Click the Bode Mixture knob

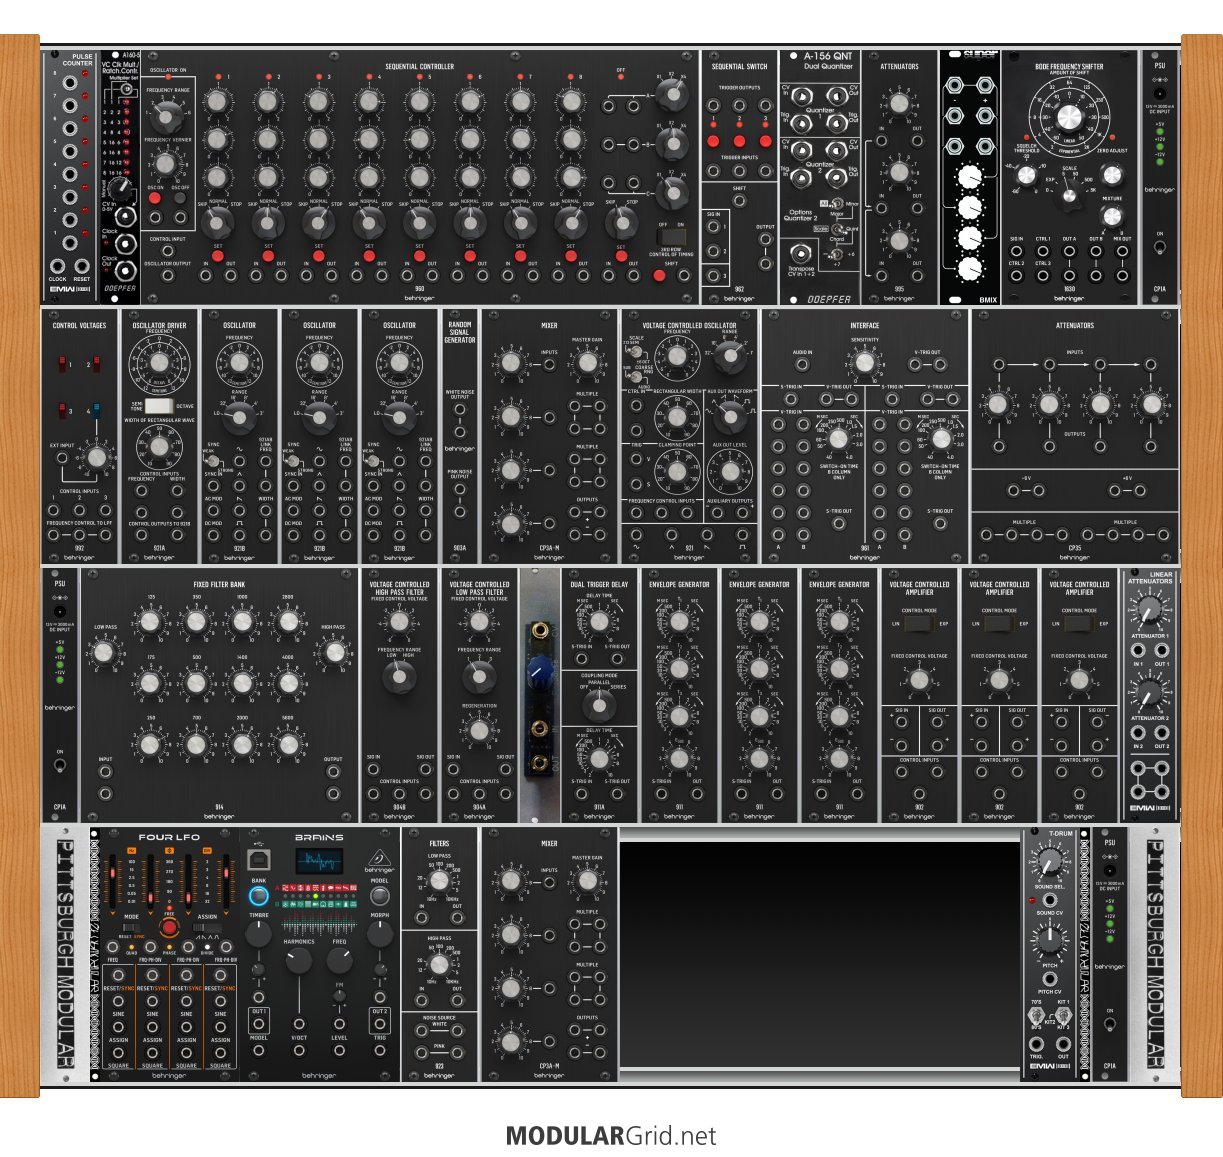[x=1111, y=217]
